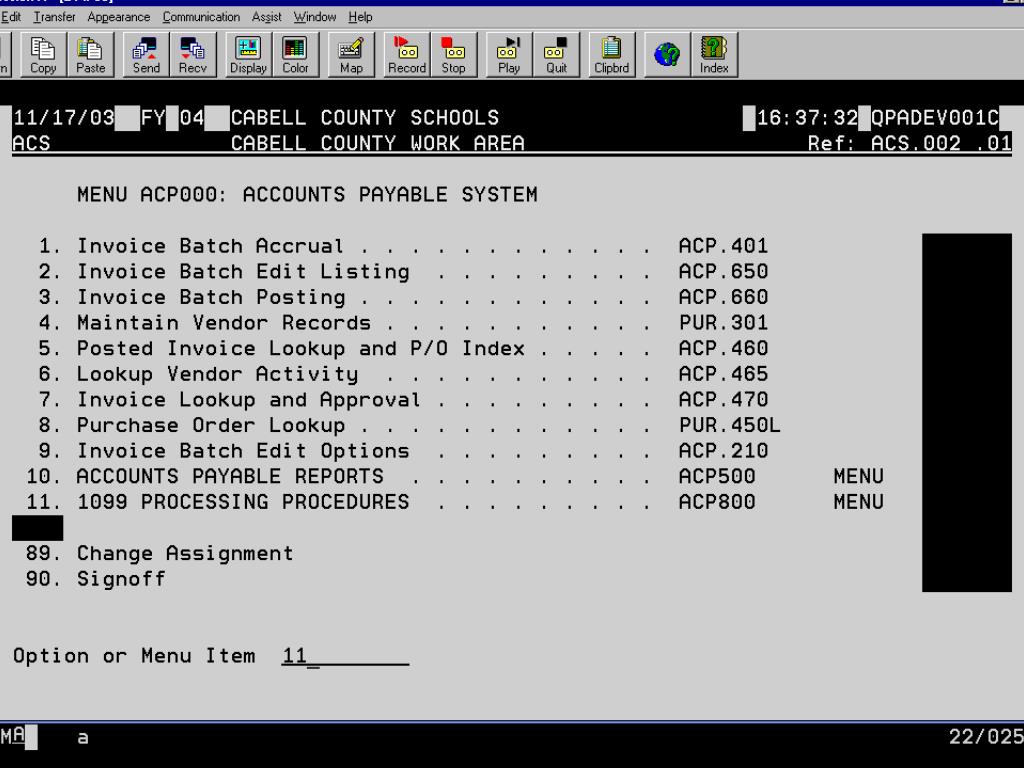The width and height of the screenshot is (1024, 768).
Task: Select ACCOUNTS PAYABLE REPORTS menu line
Action: 455,476
